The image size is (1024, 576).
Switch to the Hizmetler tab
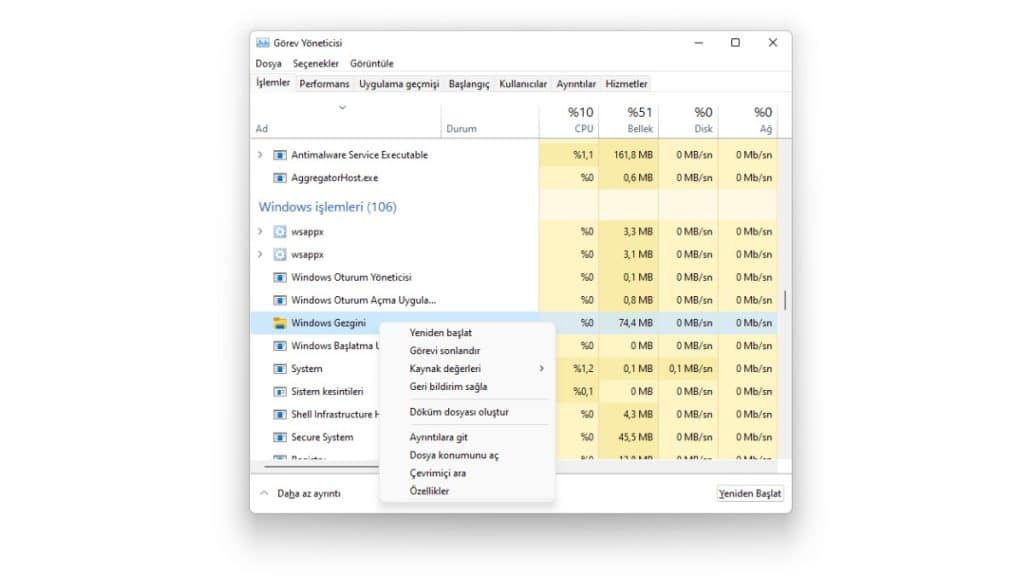626,83
